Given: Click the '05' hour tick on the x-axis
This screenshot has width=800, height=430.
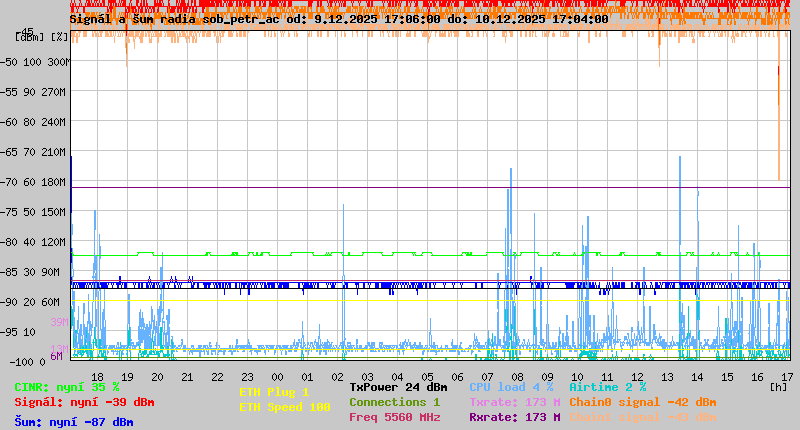Looking at the screenshot, I should point(428,377).
